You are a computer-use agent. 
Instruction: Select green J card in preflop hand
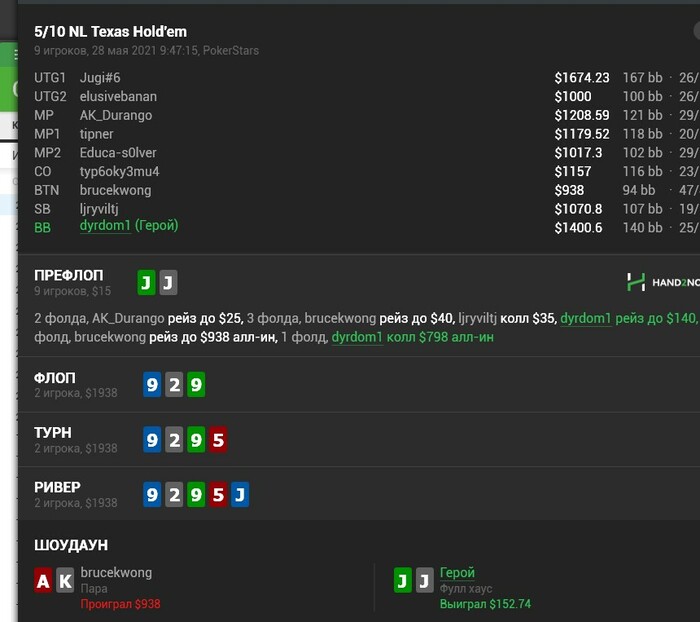pos(146,283)
